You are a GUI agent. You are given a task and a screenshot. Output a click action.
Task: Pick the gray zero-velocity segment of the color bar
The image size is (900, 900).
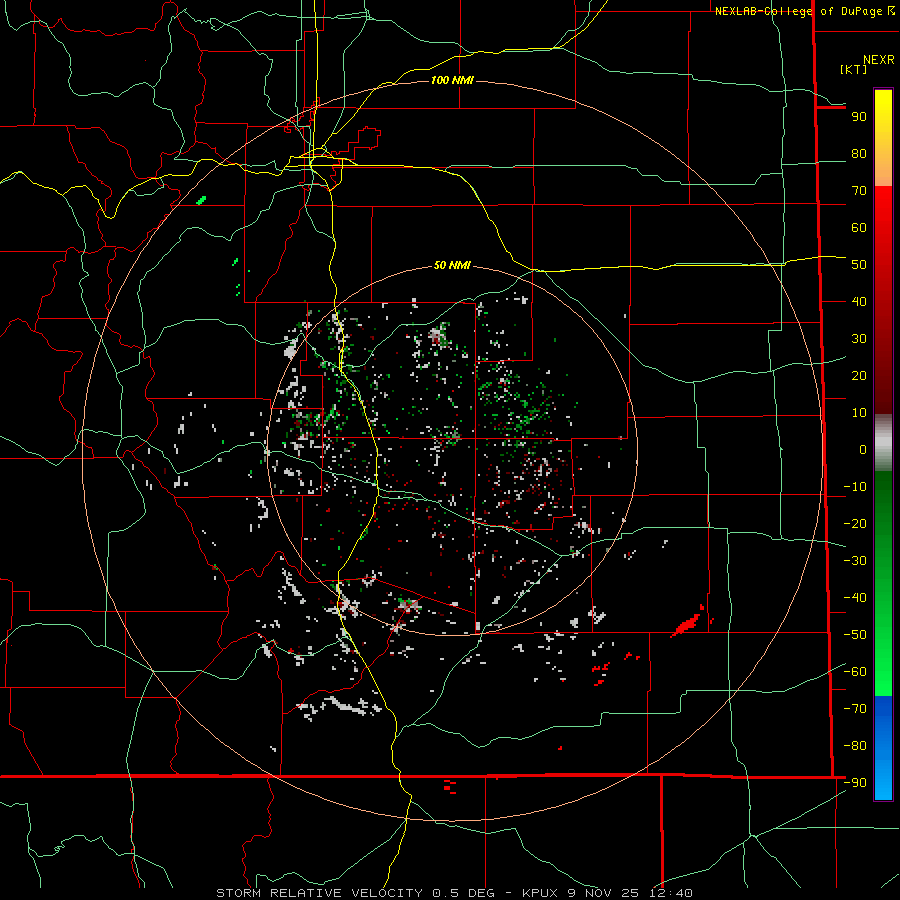pyautogui.click(x=883, y=443)
